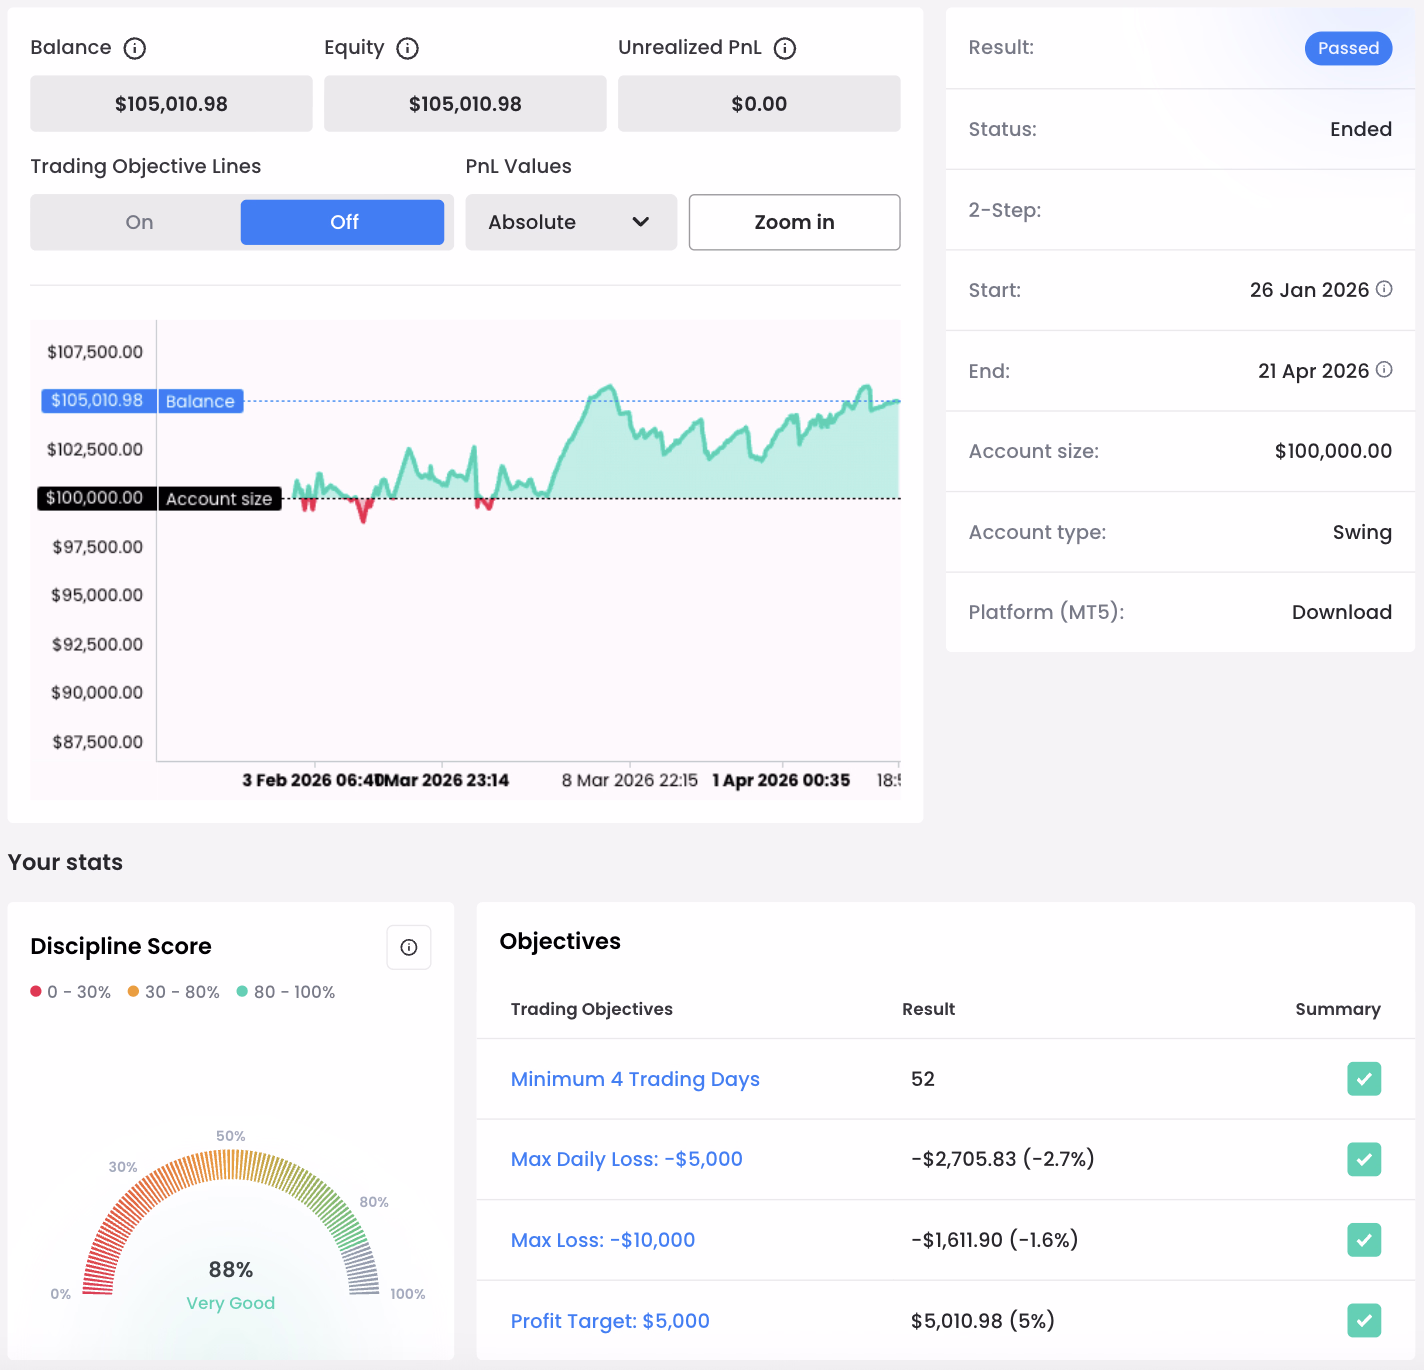Click the green 80 - 100% legend dot
Viewport: 1424px width, 1370px height.
242,991
